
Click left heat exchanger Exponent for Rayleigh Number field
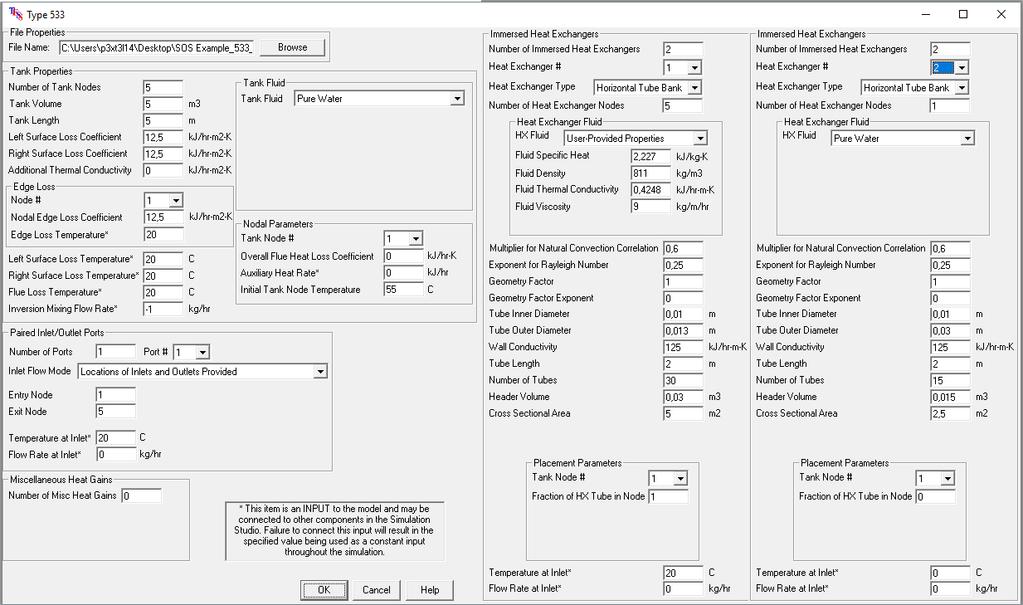click(x=683, y=265)
